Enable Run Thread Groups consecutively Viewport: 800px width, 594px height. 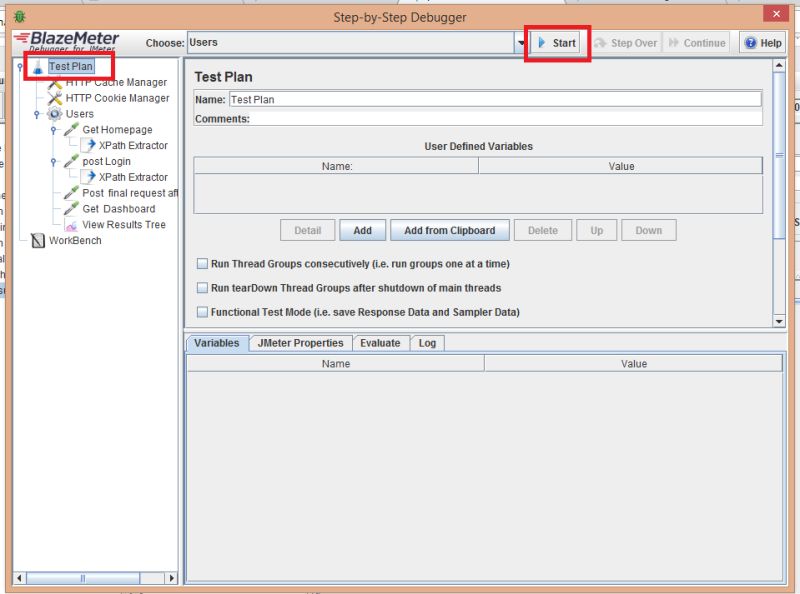click(202, 264)
